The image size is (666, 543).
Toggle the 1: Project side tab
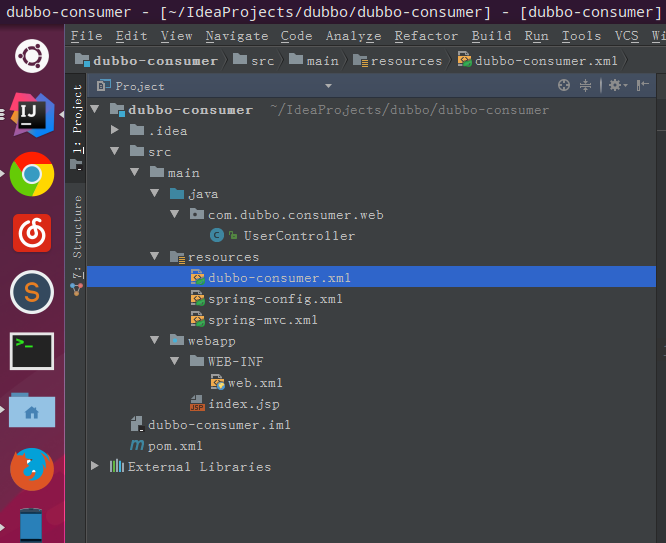76,127
